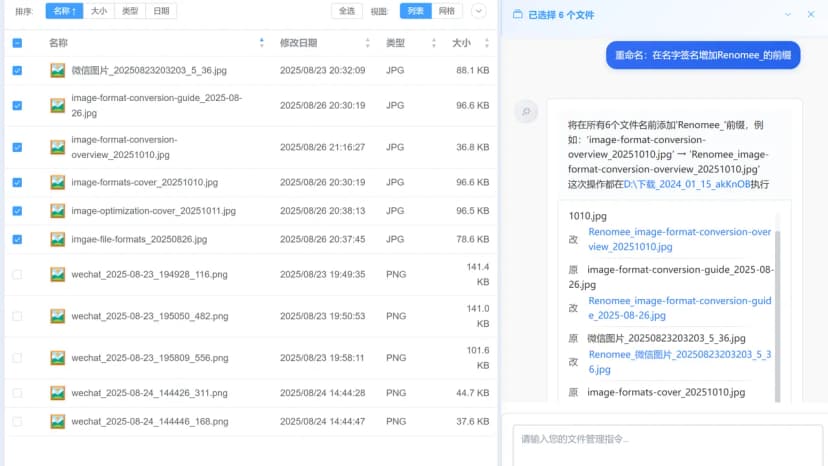Click image icon of imgae-file-formats_20250826.jpg
828x466 pixels.
58,239
